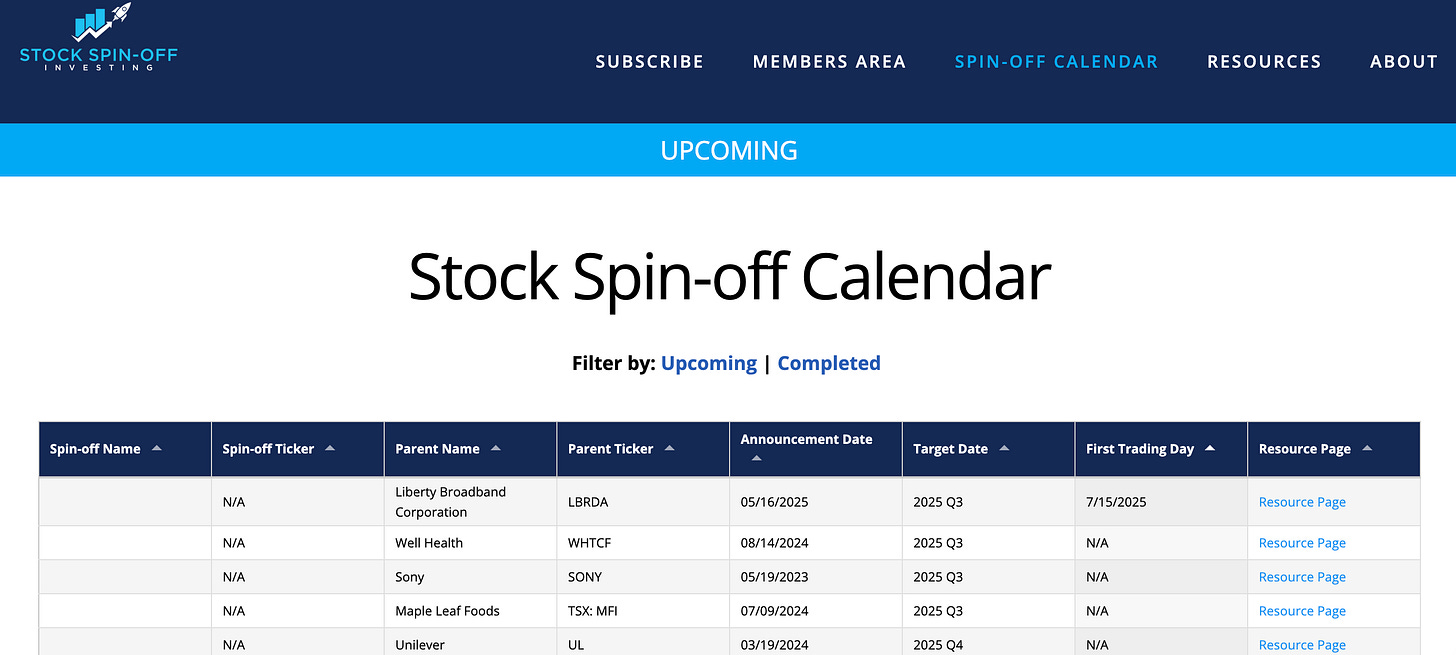
Task: Open the MEMBERS AREA menu item
Action: pyautogui.click(x=829, y=62)
